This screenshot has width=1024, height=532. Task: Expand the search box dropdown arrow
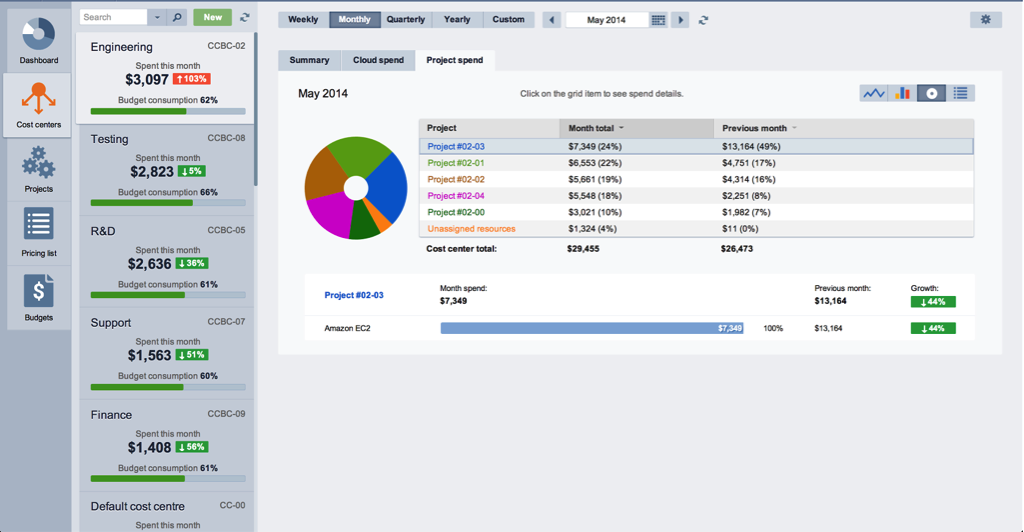pos(158,17)
